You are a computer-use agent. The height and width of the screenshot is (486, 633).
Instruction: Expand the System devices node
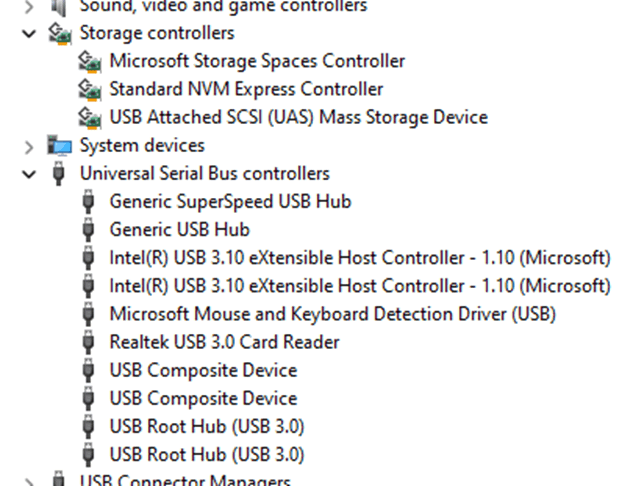click(27, 146)
